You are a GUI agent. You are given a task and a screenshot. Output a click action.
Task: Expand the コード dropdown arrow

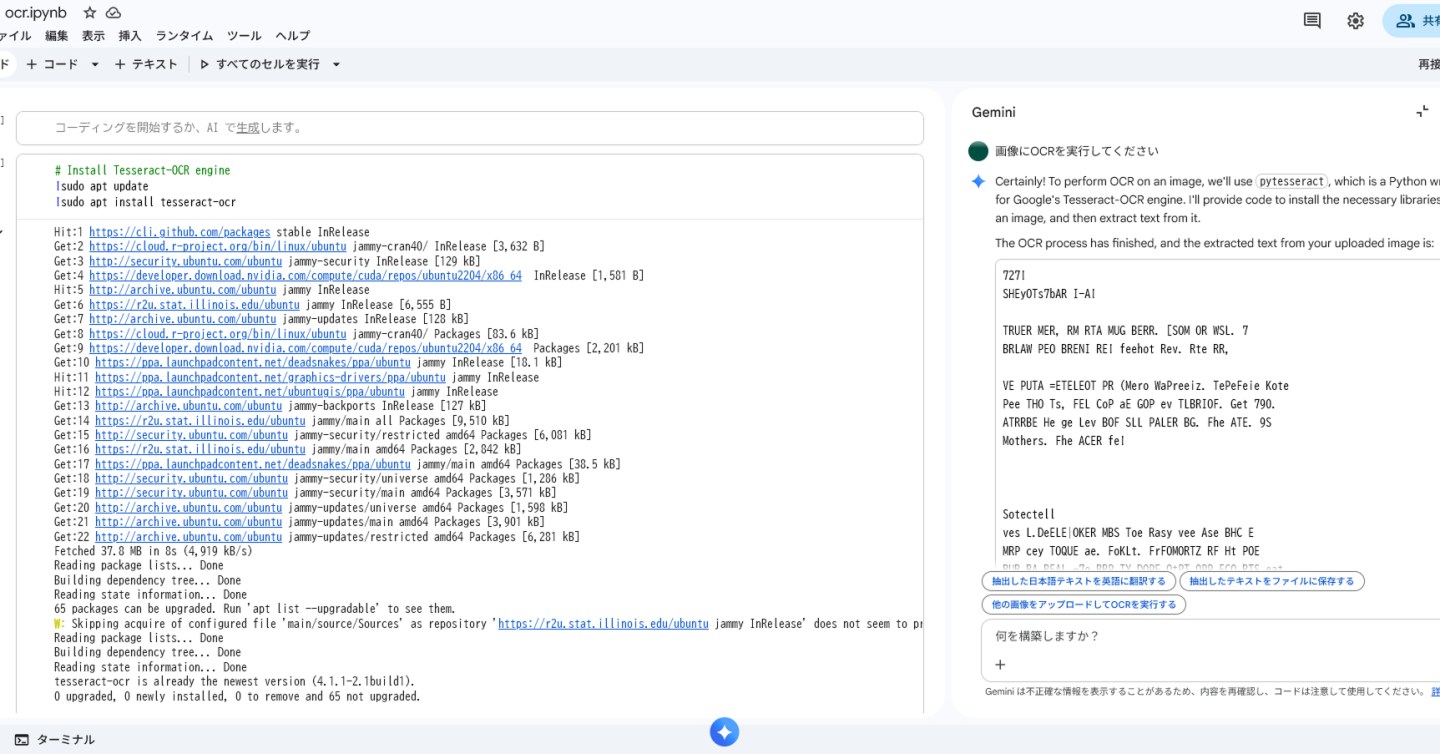95,64
